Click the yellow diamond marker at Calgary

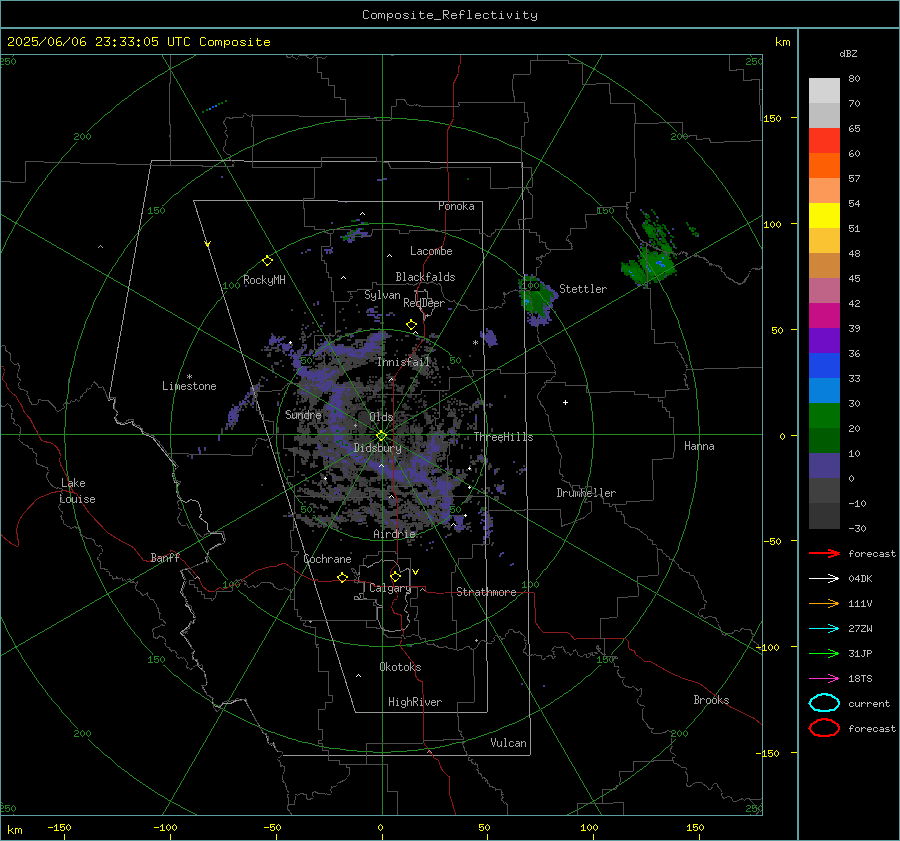[395, 576]
